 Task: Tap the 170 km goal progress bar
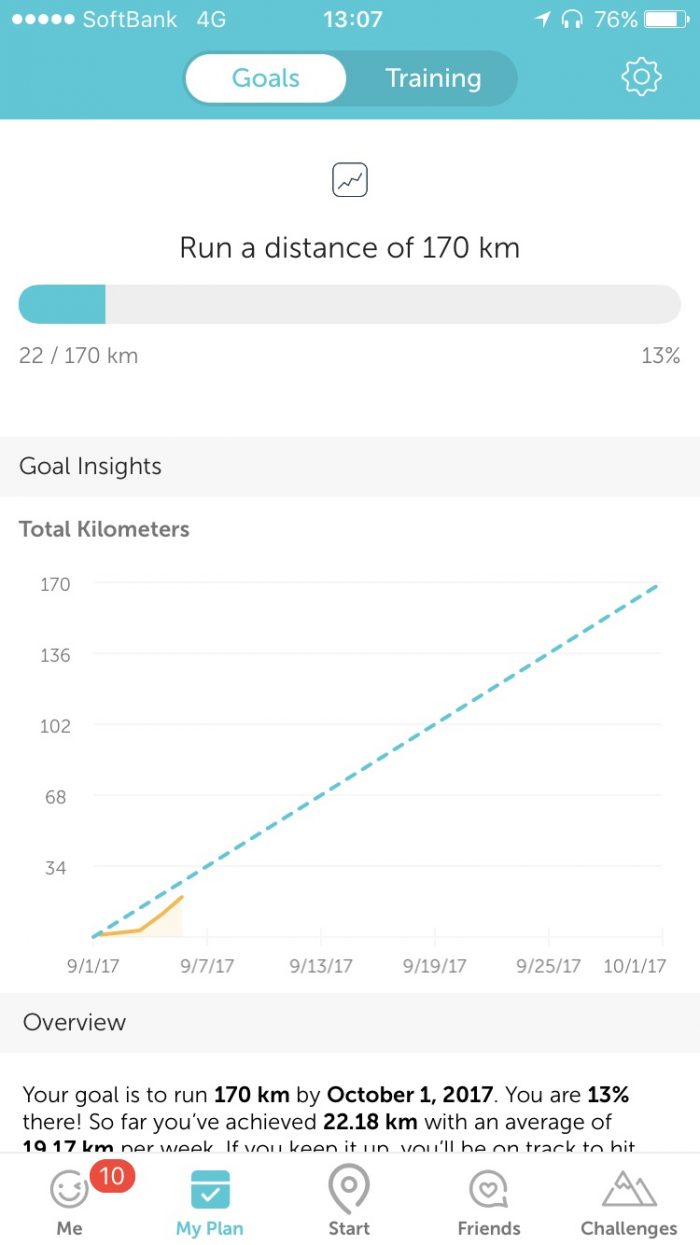350,304
